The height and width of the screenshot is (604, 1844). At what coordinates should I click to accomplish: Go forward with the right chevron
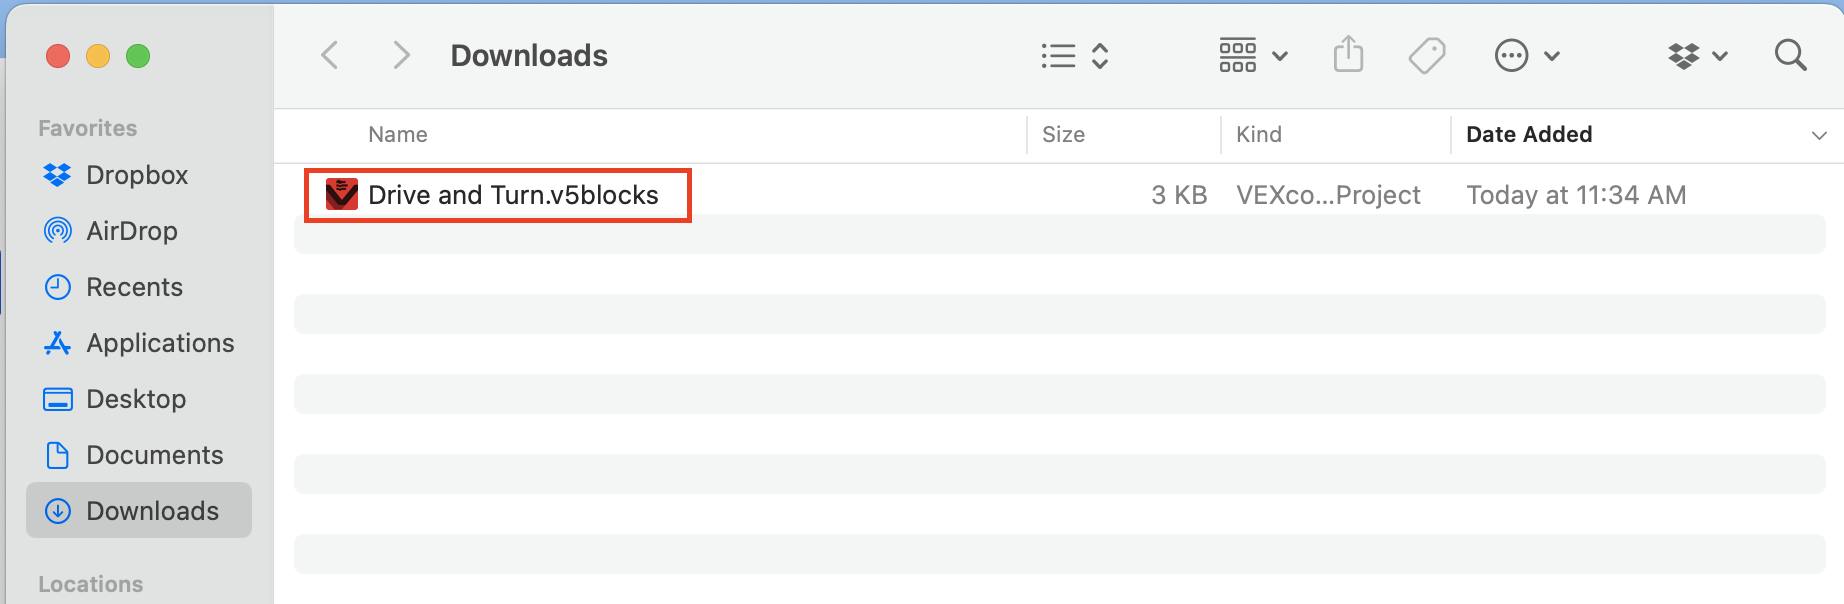pyautogui.click(x=401, y=55)
